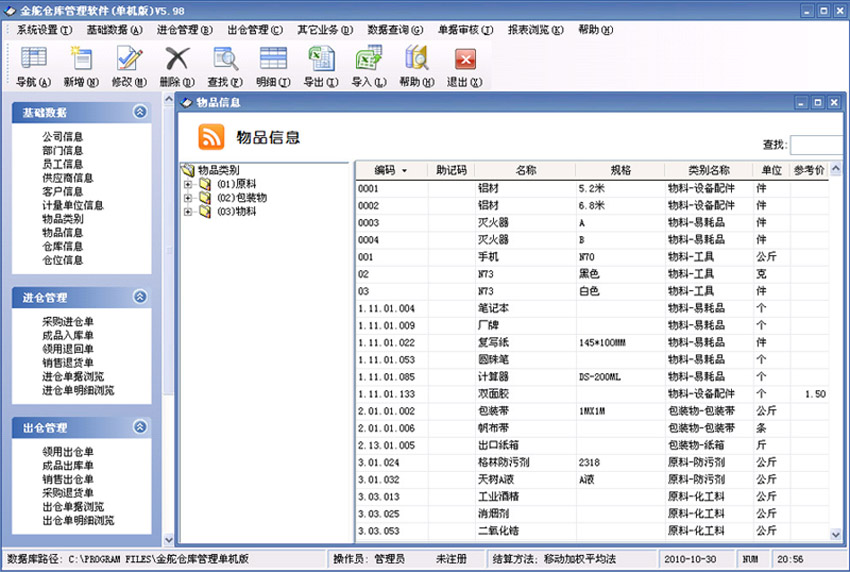The height and width of the screenshot is (572, 850).
Task: Open the 查找 search toolbar icon
Action: [226, 58]
